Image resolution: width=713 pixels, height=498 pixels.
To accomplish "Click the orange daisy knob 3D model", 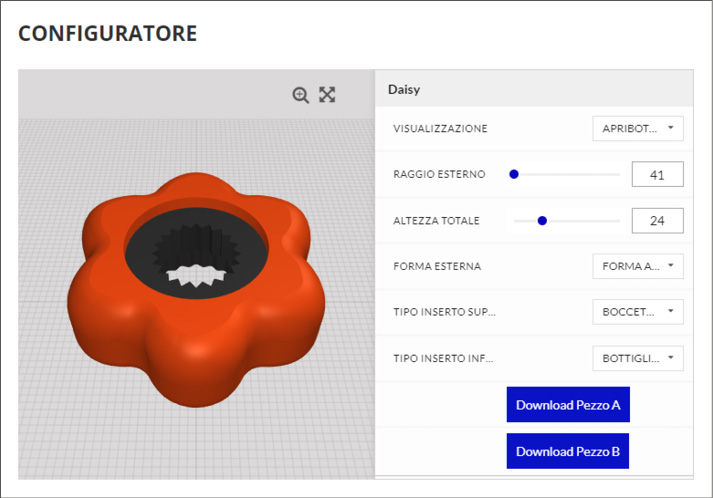I will tap(196, 291).
